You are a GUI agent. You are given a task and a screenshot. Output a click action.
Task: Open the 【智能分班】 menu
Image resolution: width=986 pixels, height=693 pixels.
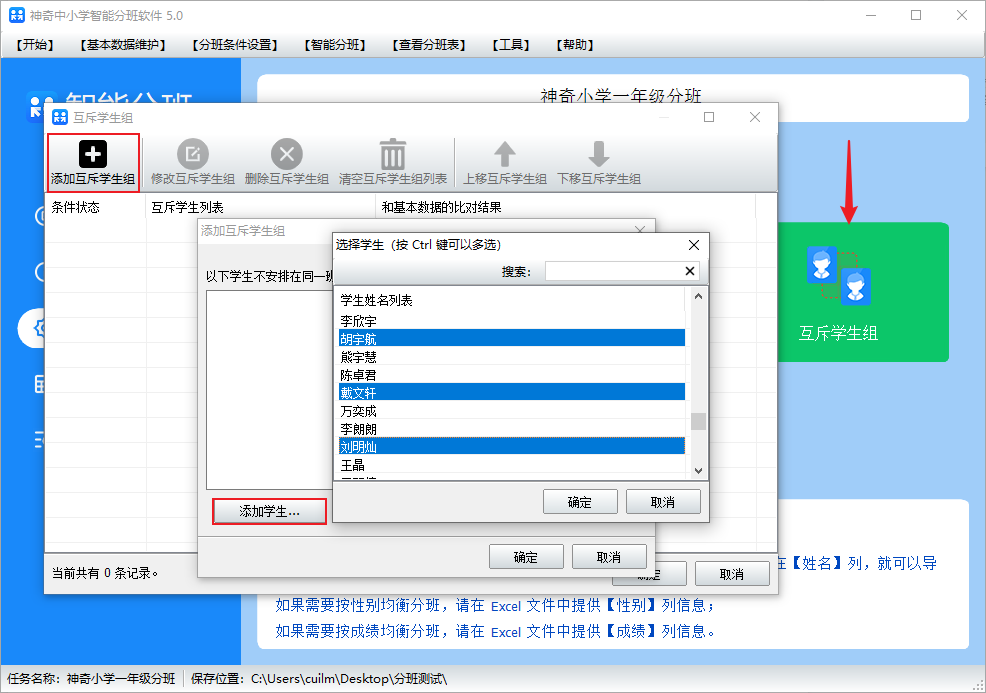click(335, 45)
